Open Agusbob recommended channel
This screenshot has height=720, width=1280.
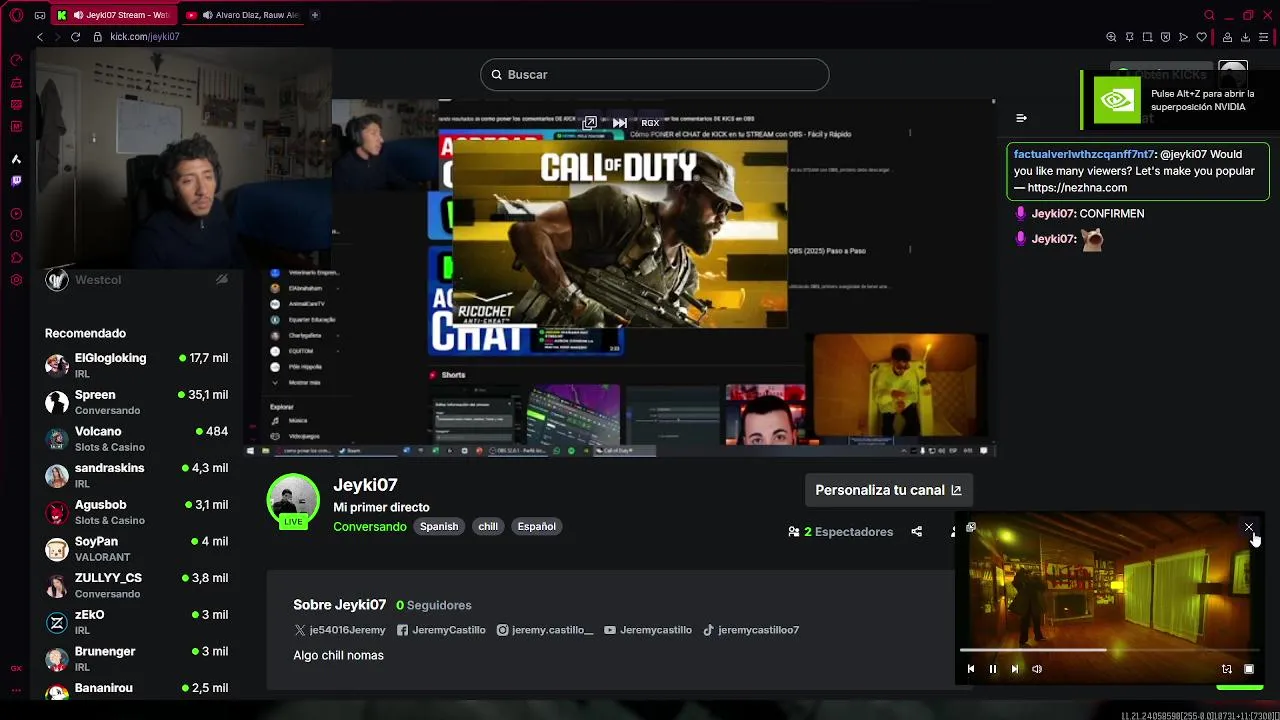(x=136, y=512)
